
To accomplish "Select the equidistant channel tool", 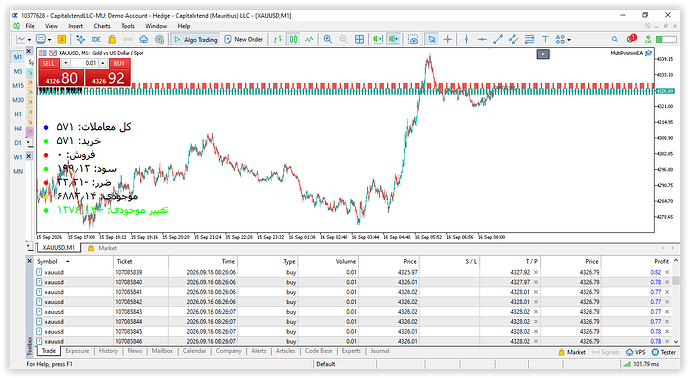I will (x=514, y=39).
